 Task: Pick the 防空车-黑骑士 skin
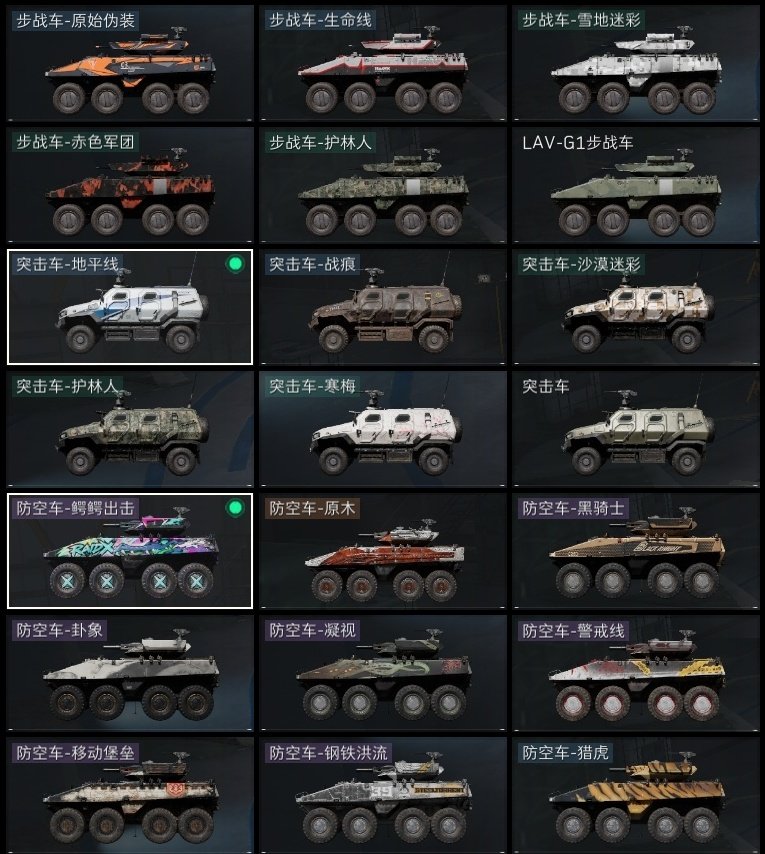click(636, 551)
